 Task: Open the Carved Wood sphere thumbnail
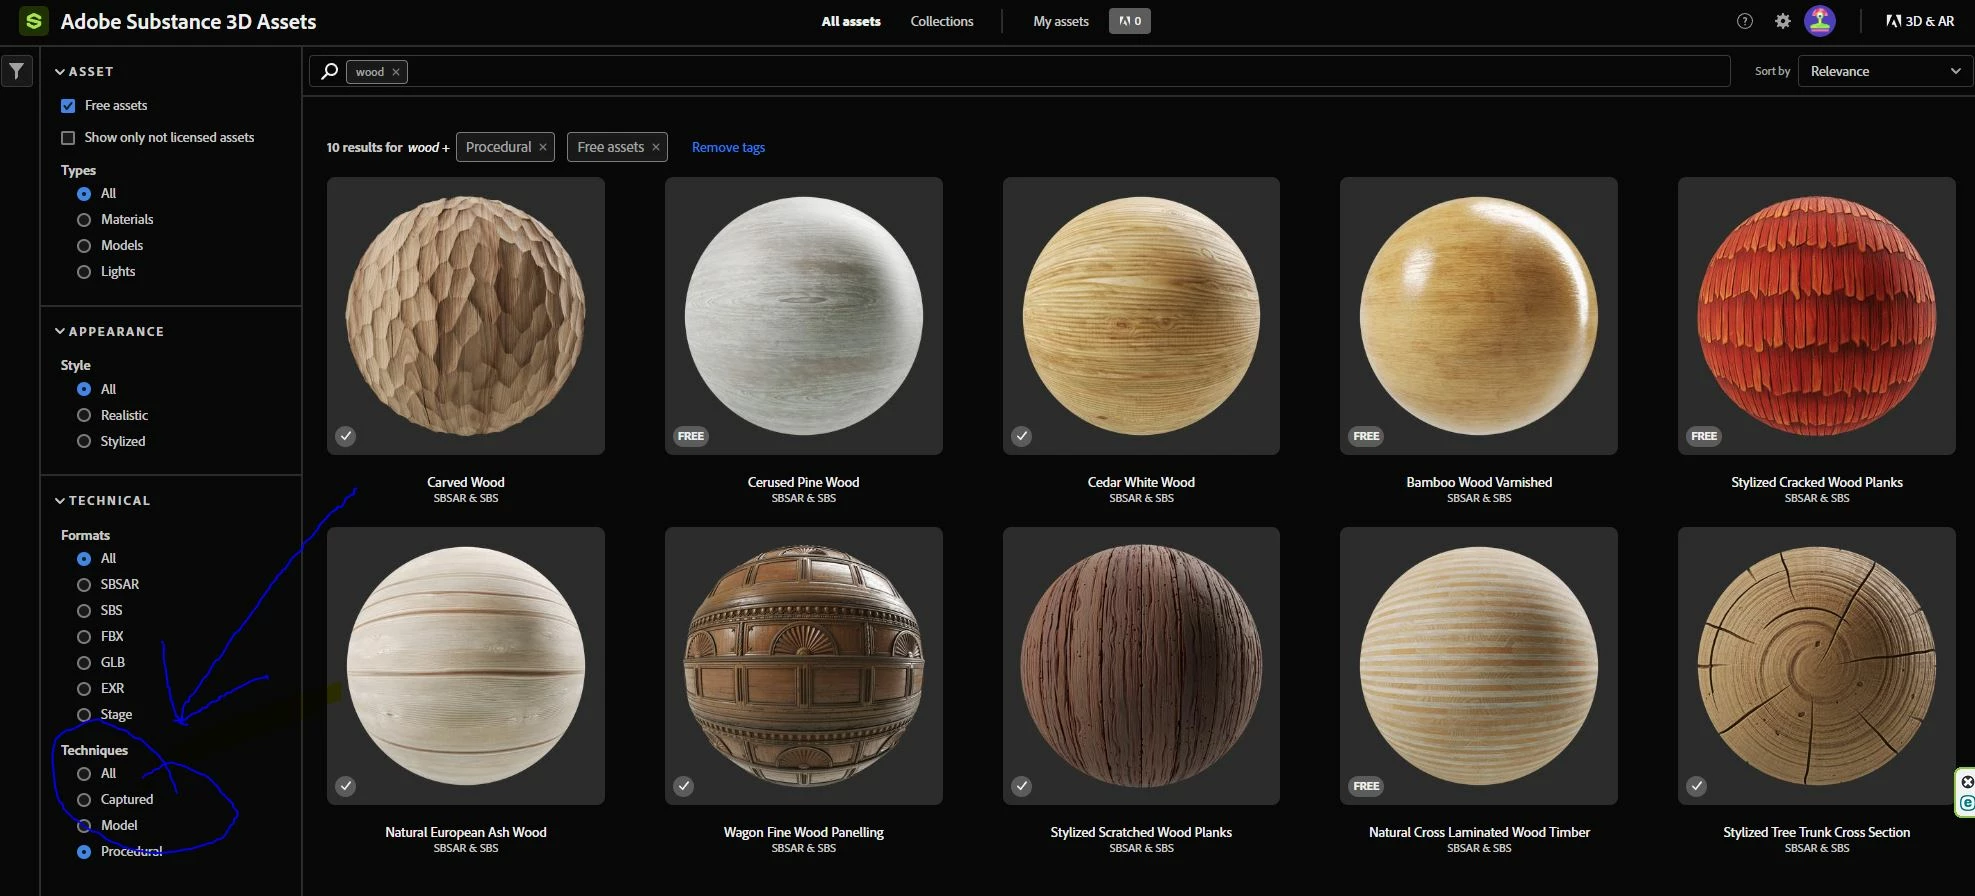(x=466, y=316)
